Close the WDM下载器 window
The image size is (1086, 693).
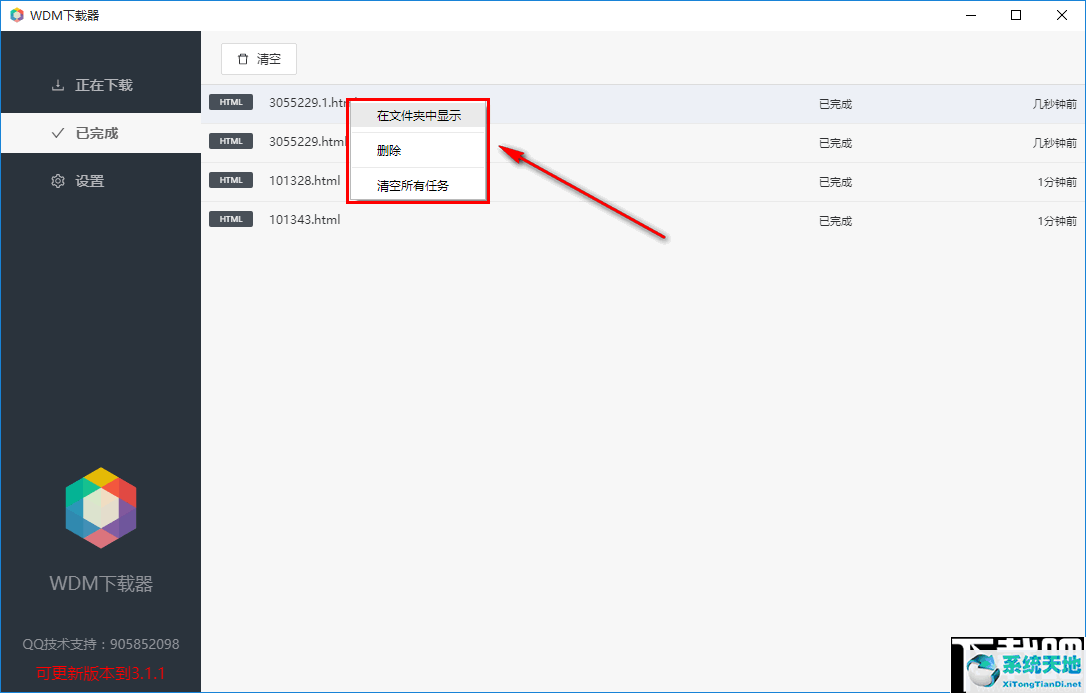point(1062,15)
